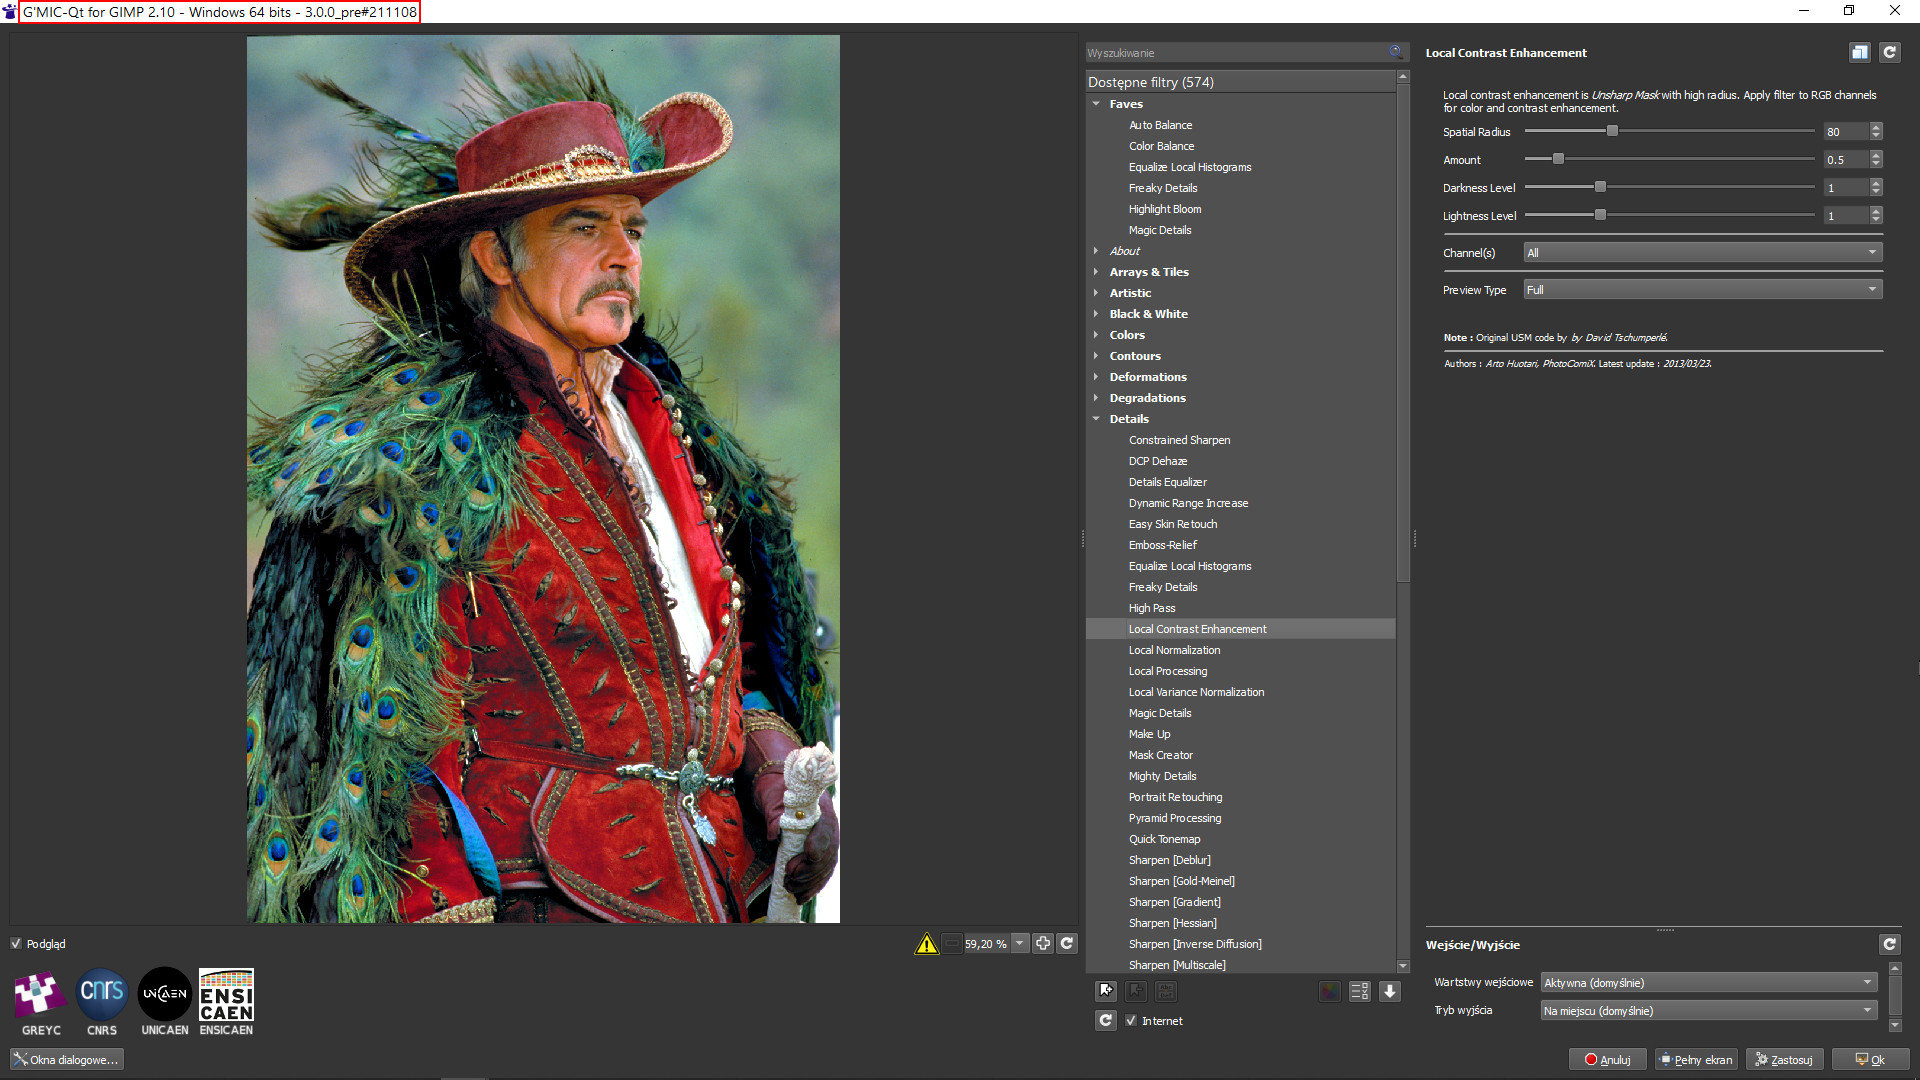The height and width of the screenshot is (1080, 1920).
Task: Collapse the Details filter category
Action: pyautogui.click(x=1096, y=419)
